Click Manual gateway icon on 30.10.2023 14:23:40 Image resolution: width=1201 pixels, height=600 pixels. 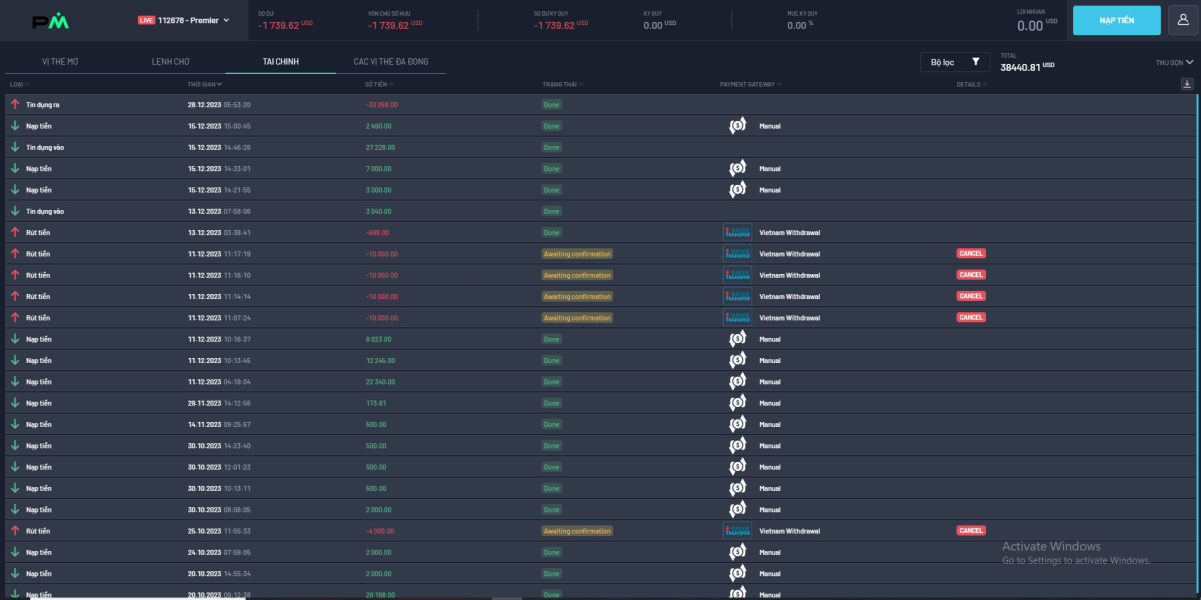[737, 446]
